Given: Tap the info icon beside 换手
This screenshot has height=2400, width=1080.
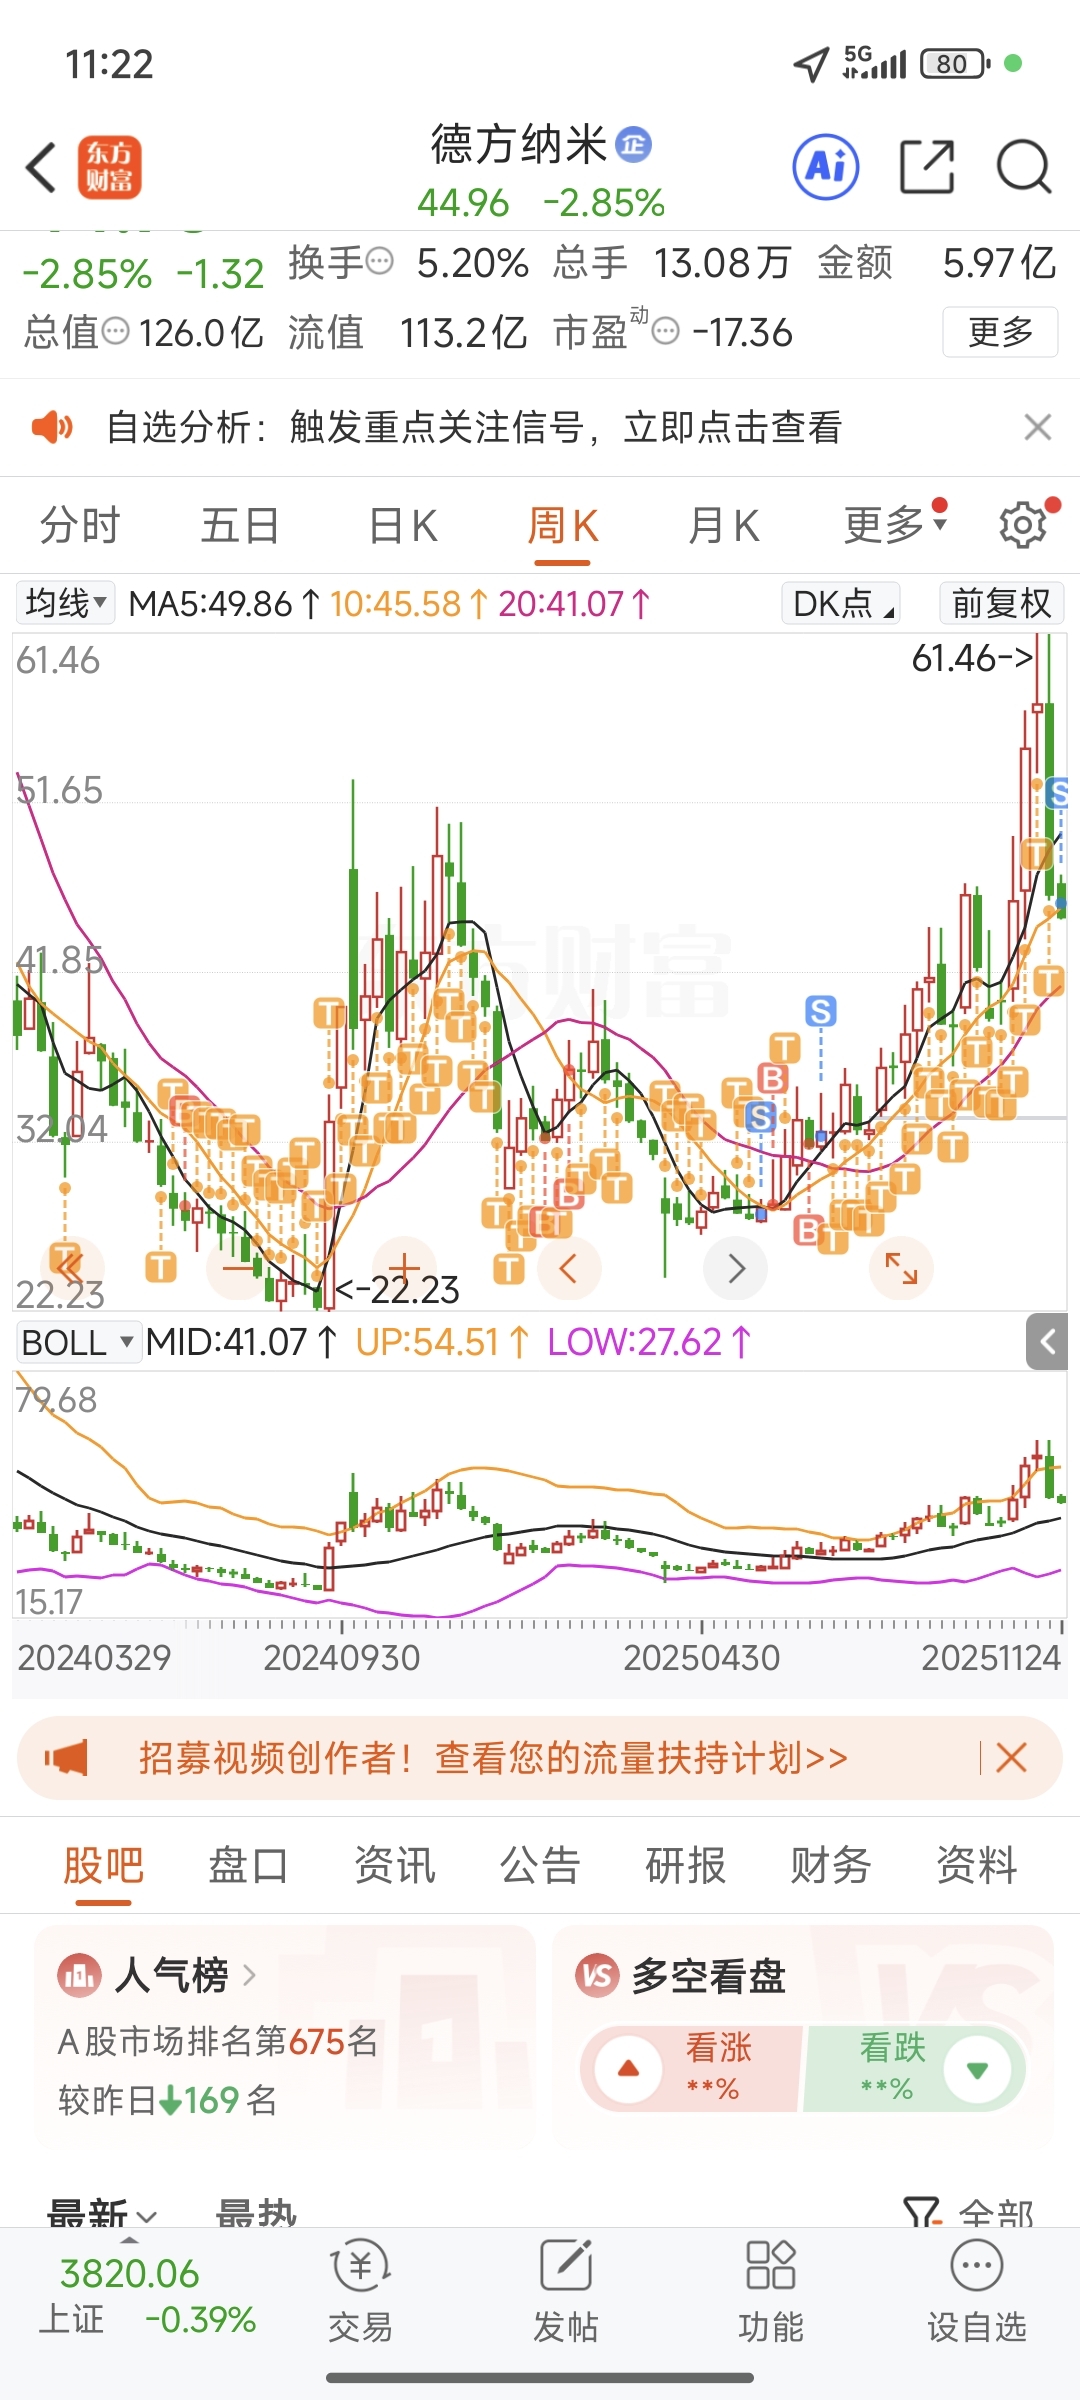Looking at the screenshot, I should click(380, 262).
